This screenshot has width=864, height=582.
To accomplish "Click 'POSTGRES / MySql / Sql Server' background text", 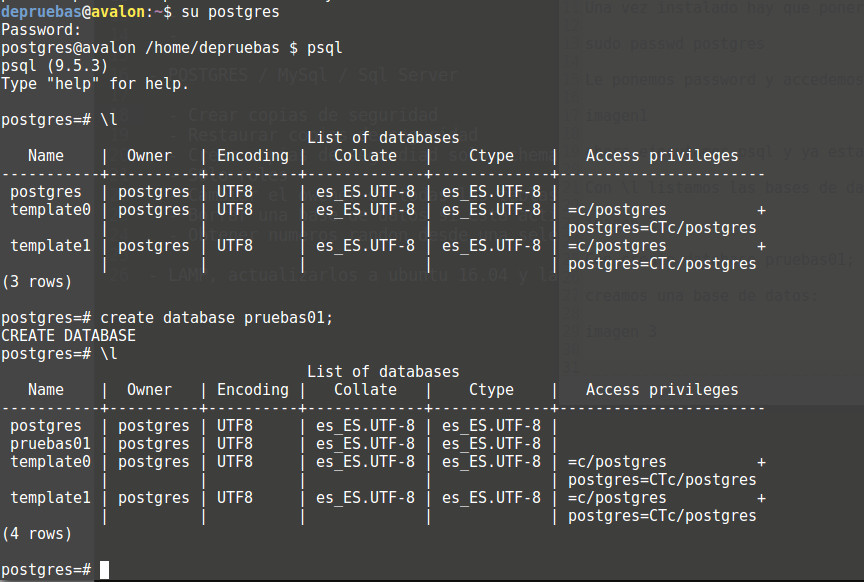I will [313, 75].
